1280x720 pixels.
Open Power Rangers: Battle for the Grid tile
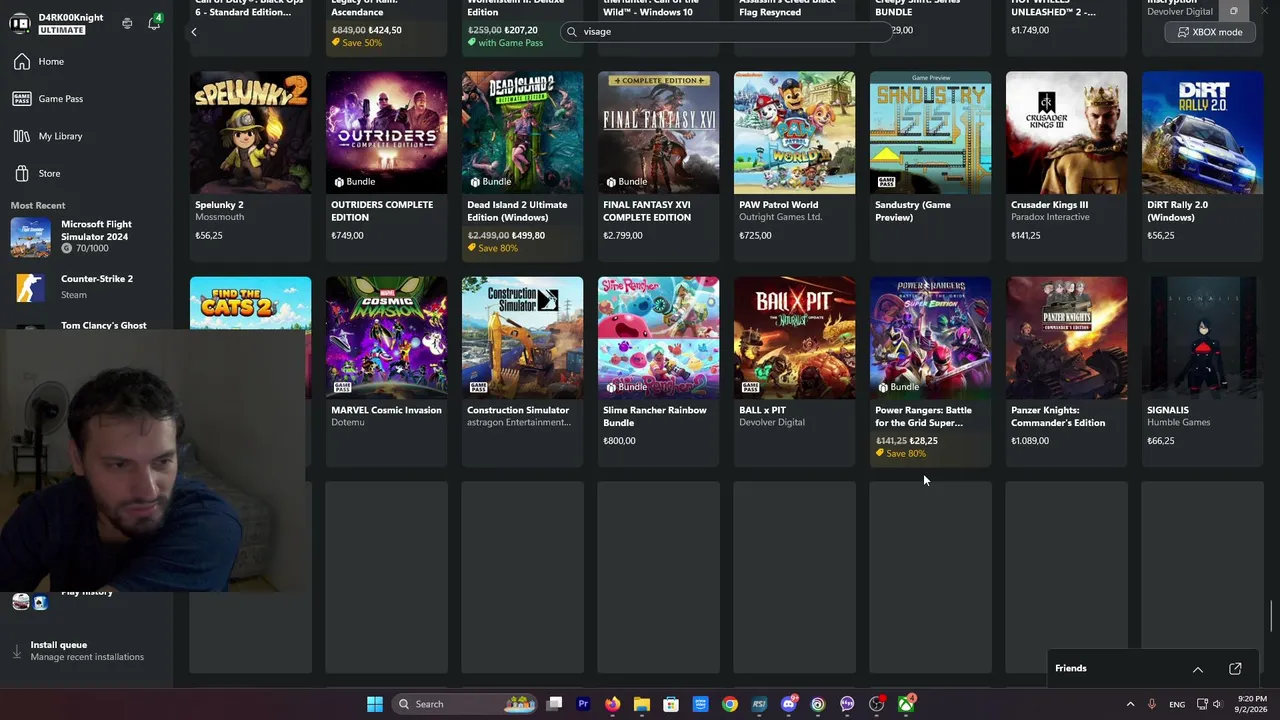(930, 371)
